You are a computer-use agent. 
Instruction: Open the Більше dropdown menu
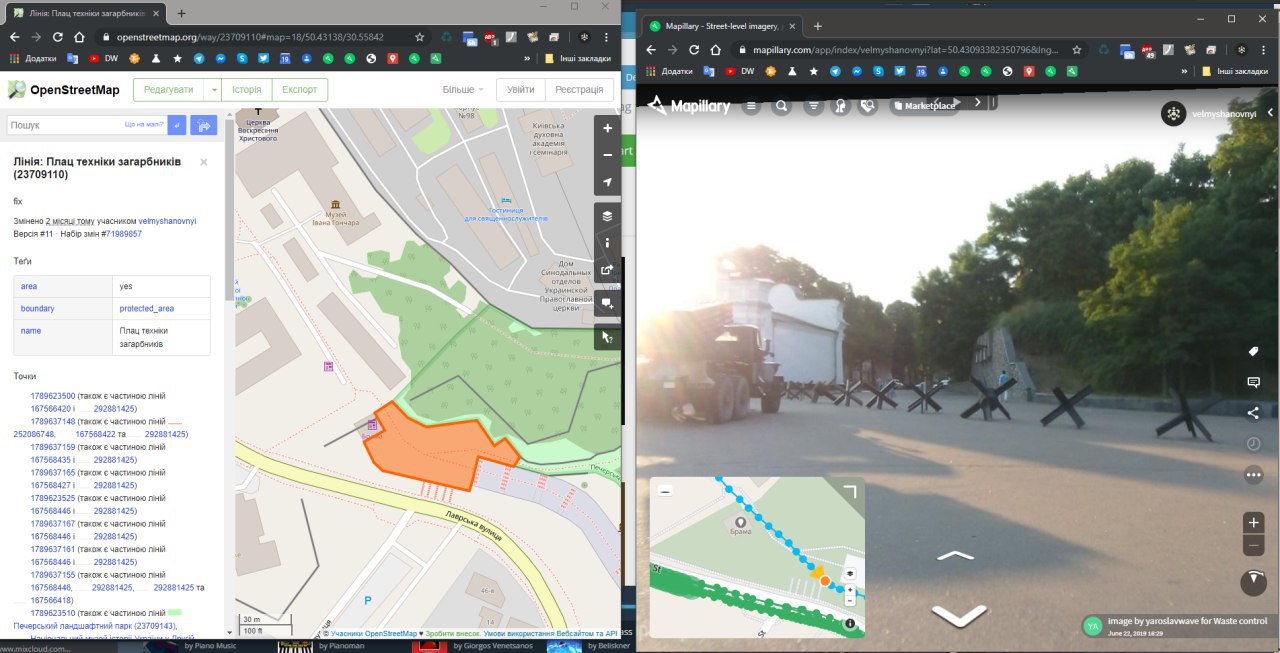click(x=463, y=90)
